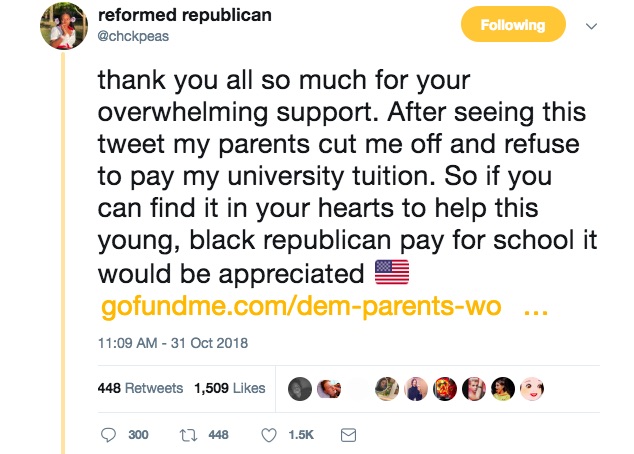Viewport: 634px width, 454px height.
Task: Expand the tweet options chevron menu
Action: [x=590, y=26]
